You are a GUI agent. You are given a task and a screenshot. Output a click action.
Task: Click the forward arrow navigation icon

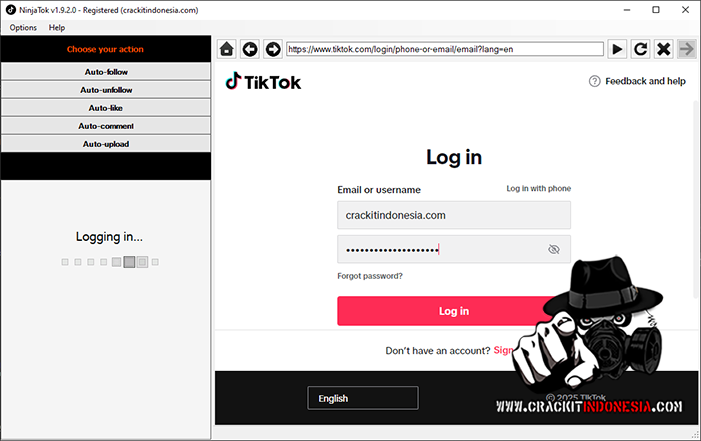coord(273,49)
